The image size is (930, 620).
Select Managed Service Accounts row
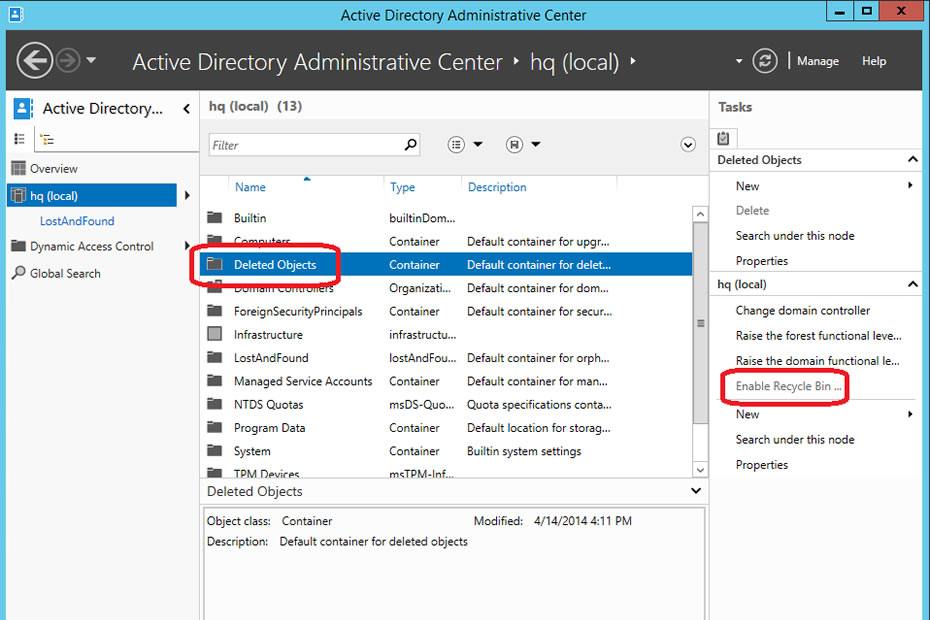pyautogui.click(x=446, y=381)
